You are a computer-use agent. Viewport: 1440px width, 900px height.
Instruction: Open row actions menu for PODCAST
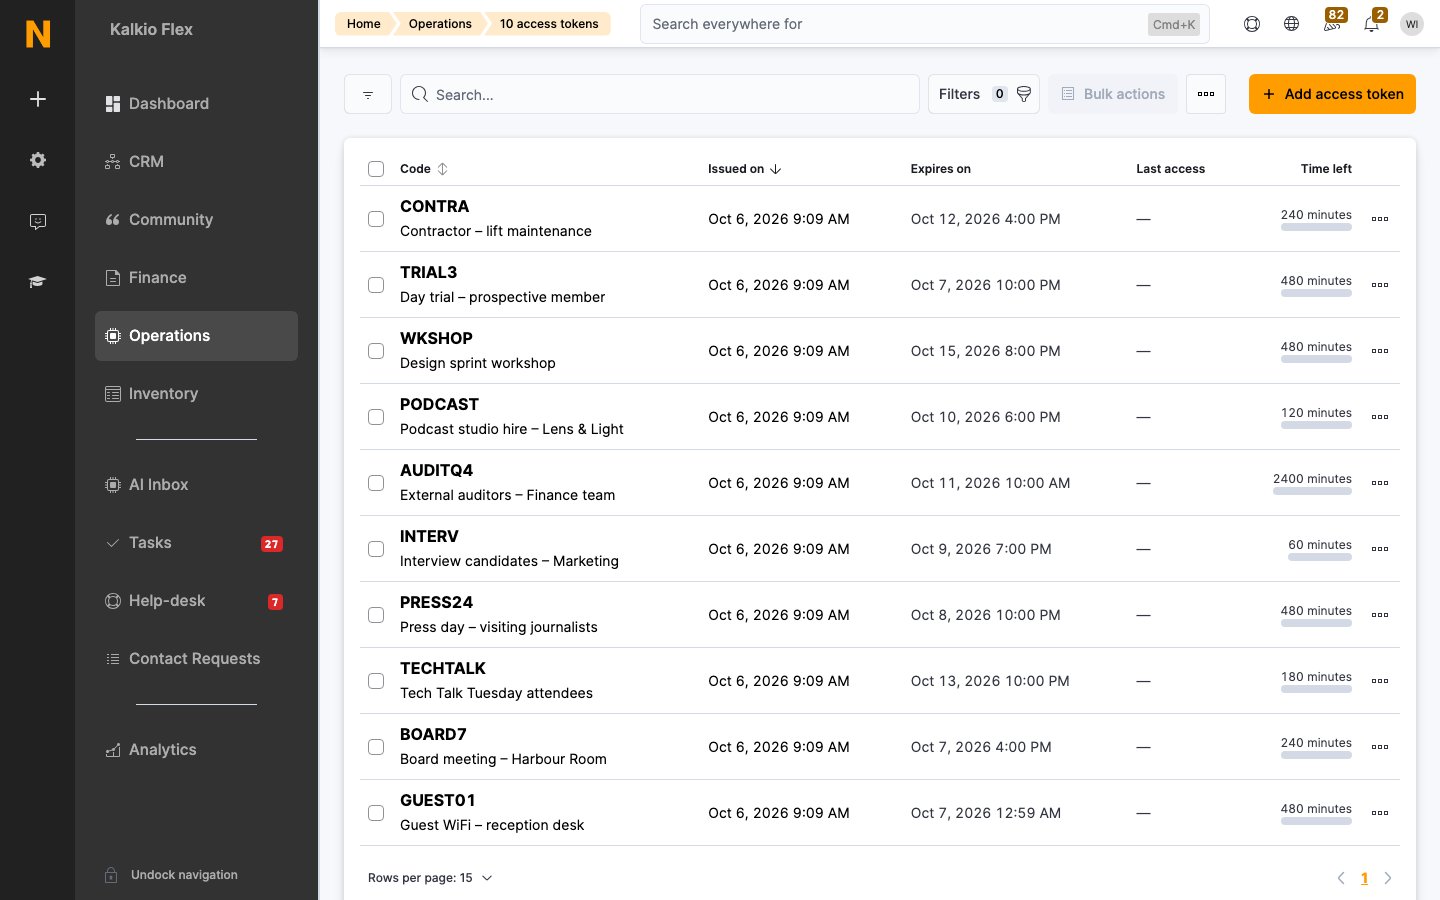(1380, 417)
